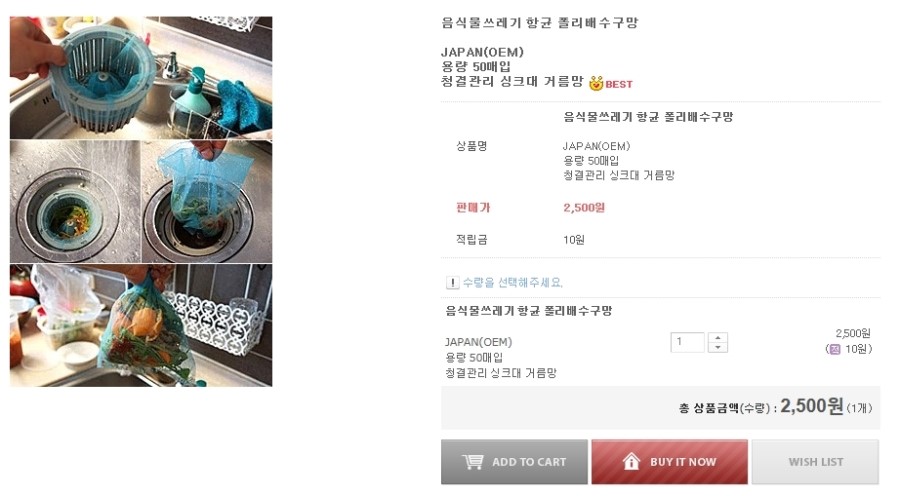The height and width of the screenshot is (496, 900).
Task: Click the product title heading at top
Action: pos(540,23)
